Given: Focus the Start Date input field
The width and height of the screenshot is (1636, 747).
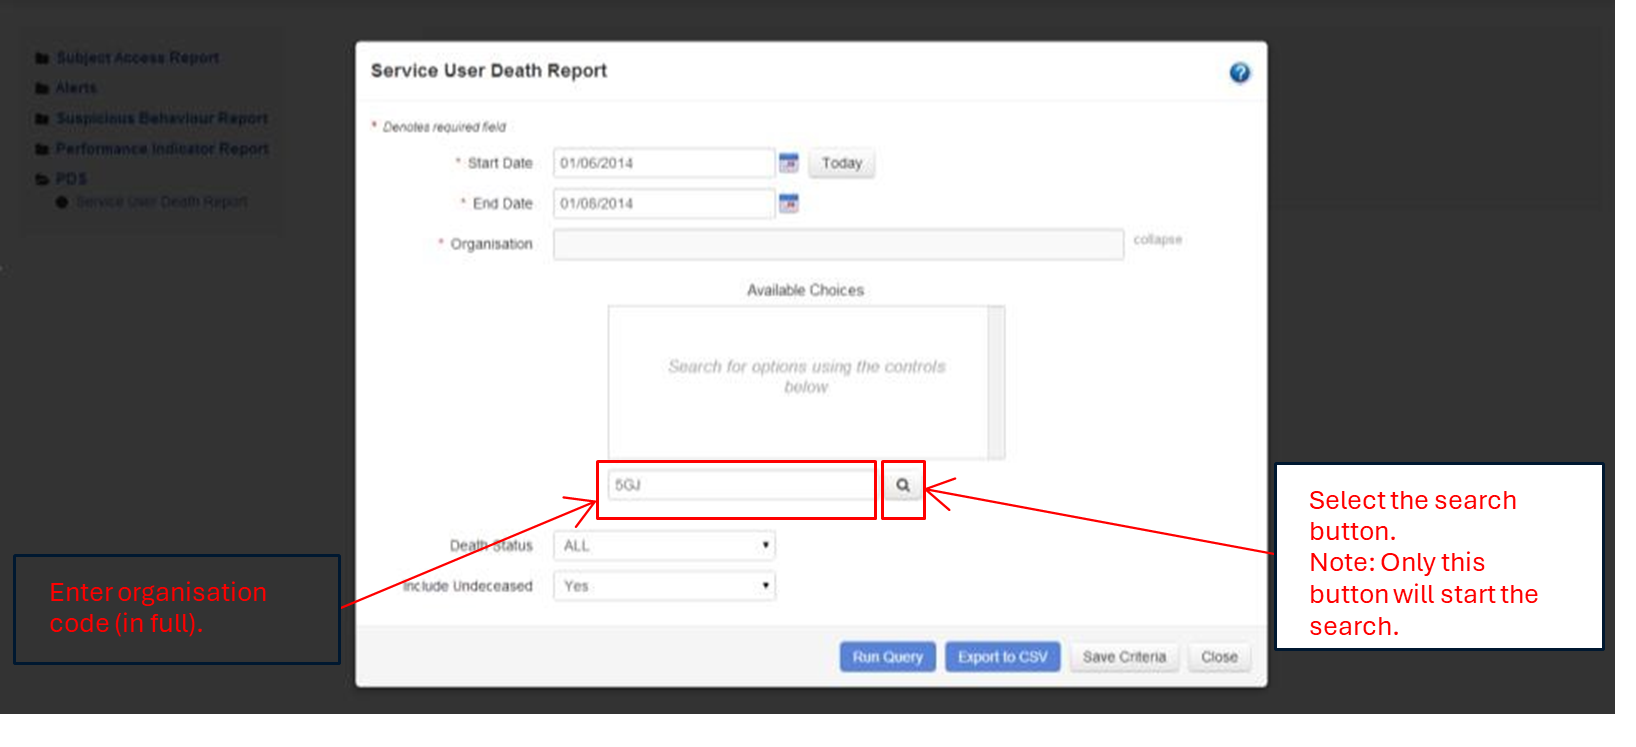Looking at the screenshot, I should click(x=664, y=163).
